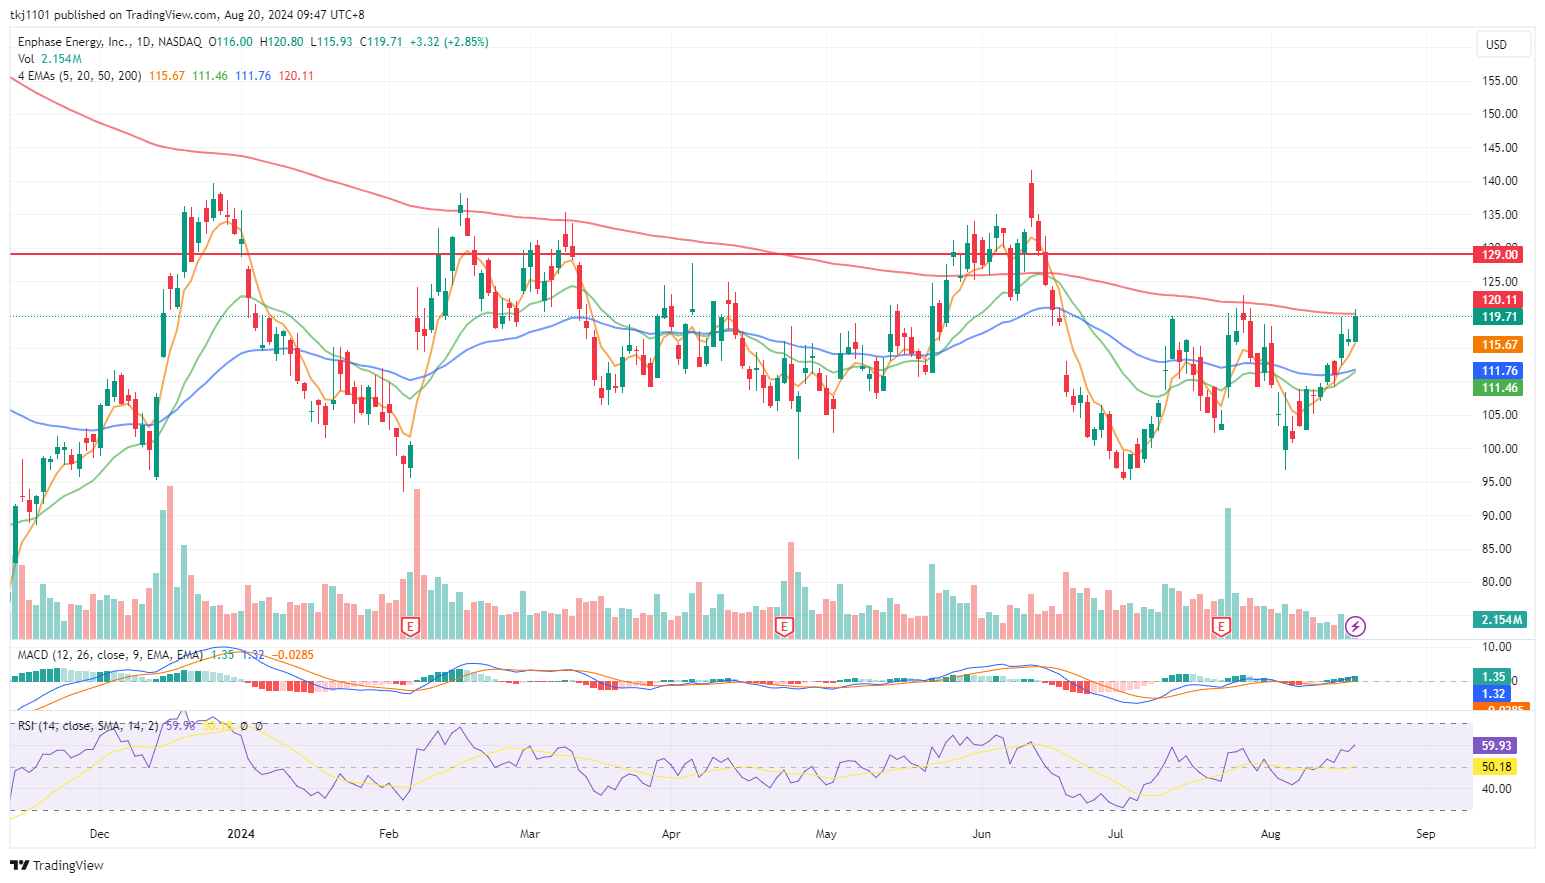Image resolution: width=1545 pixels, height=883 pixels.
Task: Click the purple lightning bolt event icon
Action: point(1355,627)
